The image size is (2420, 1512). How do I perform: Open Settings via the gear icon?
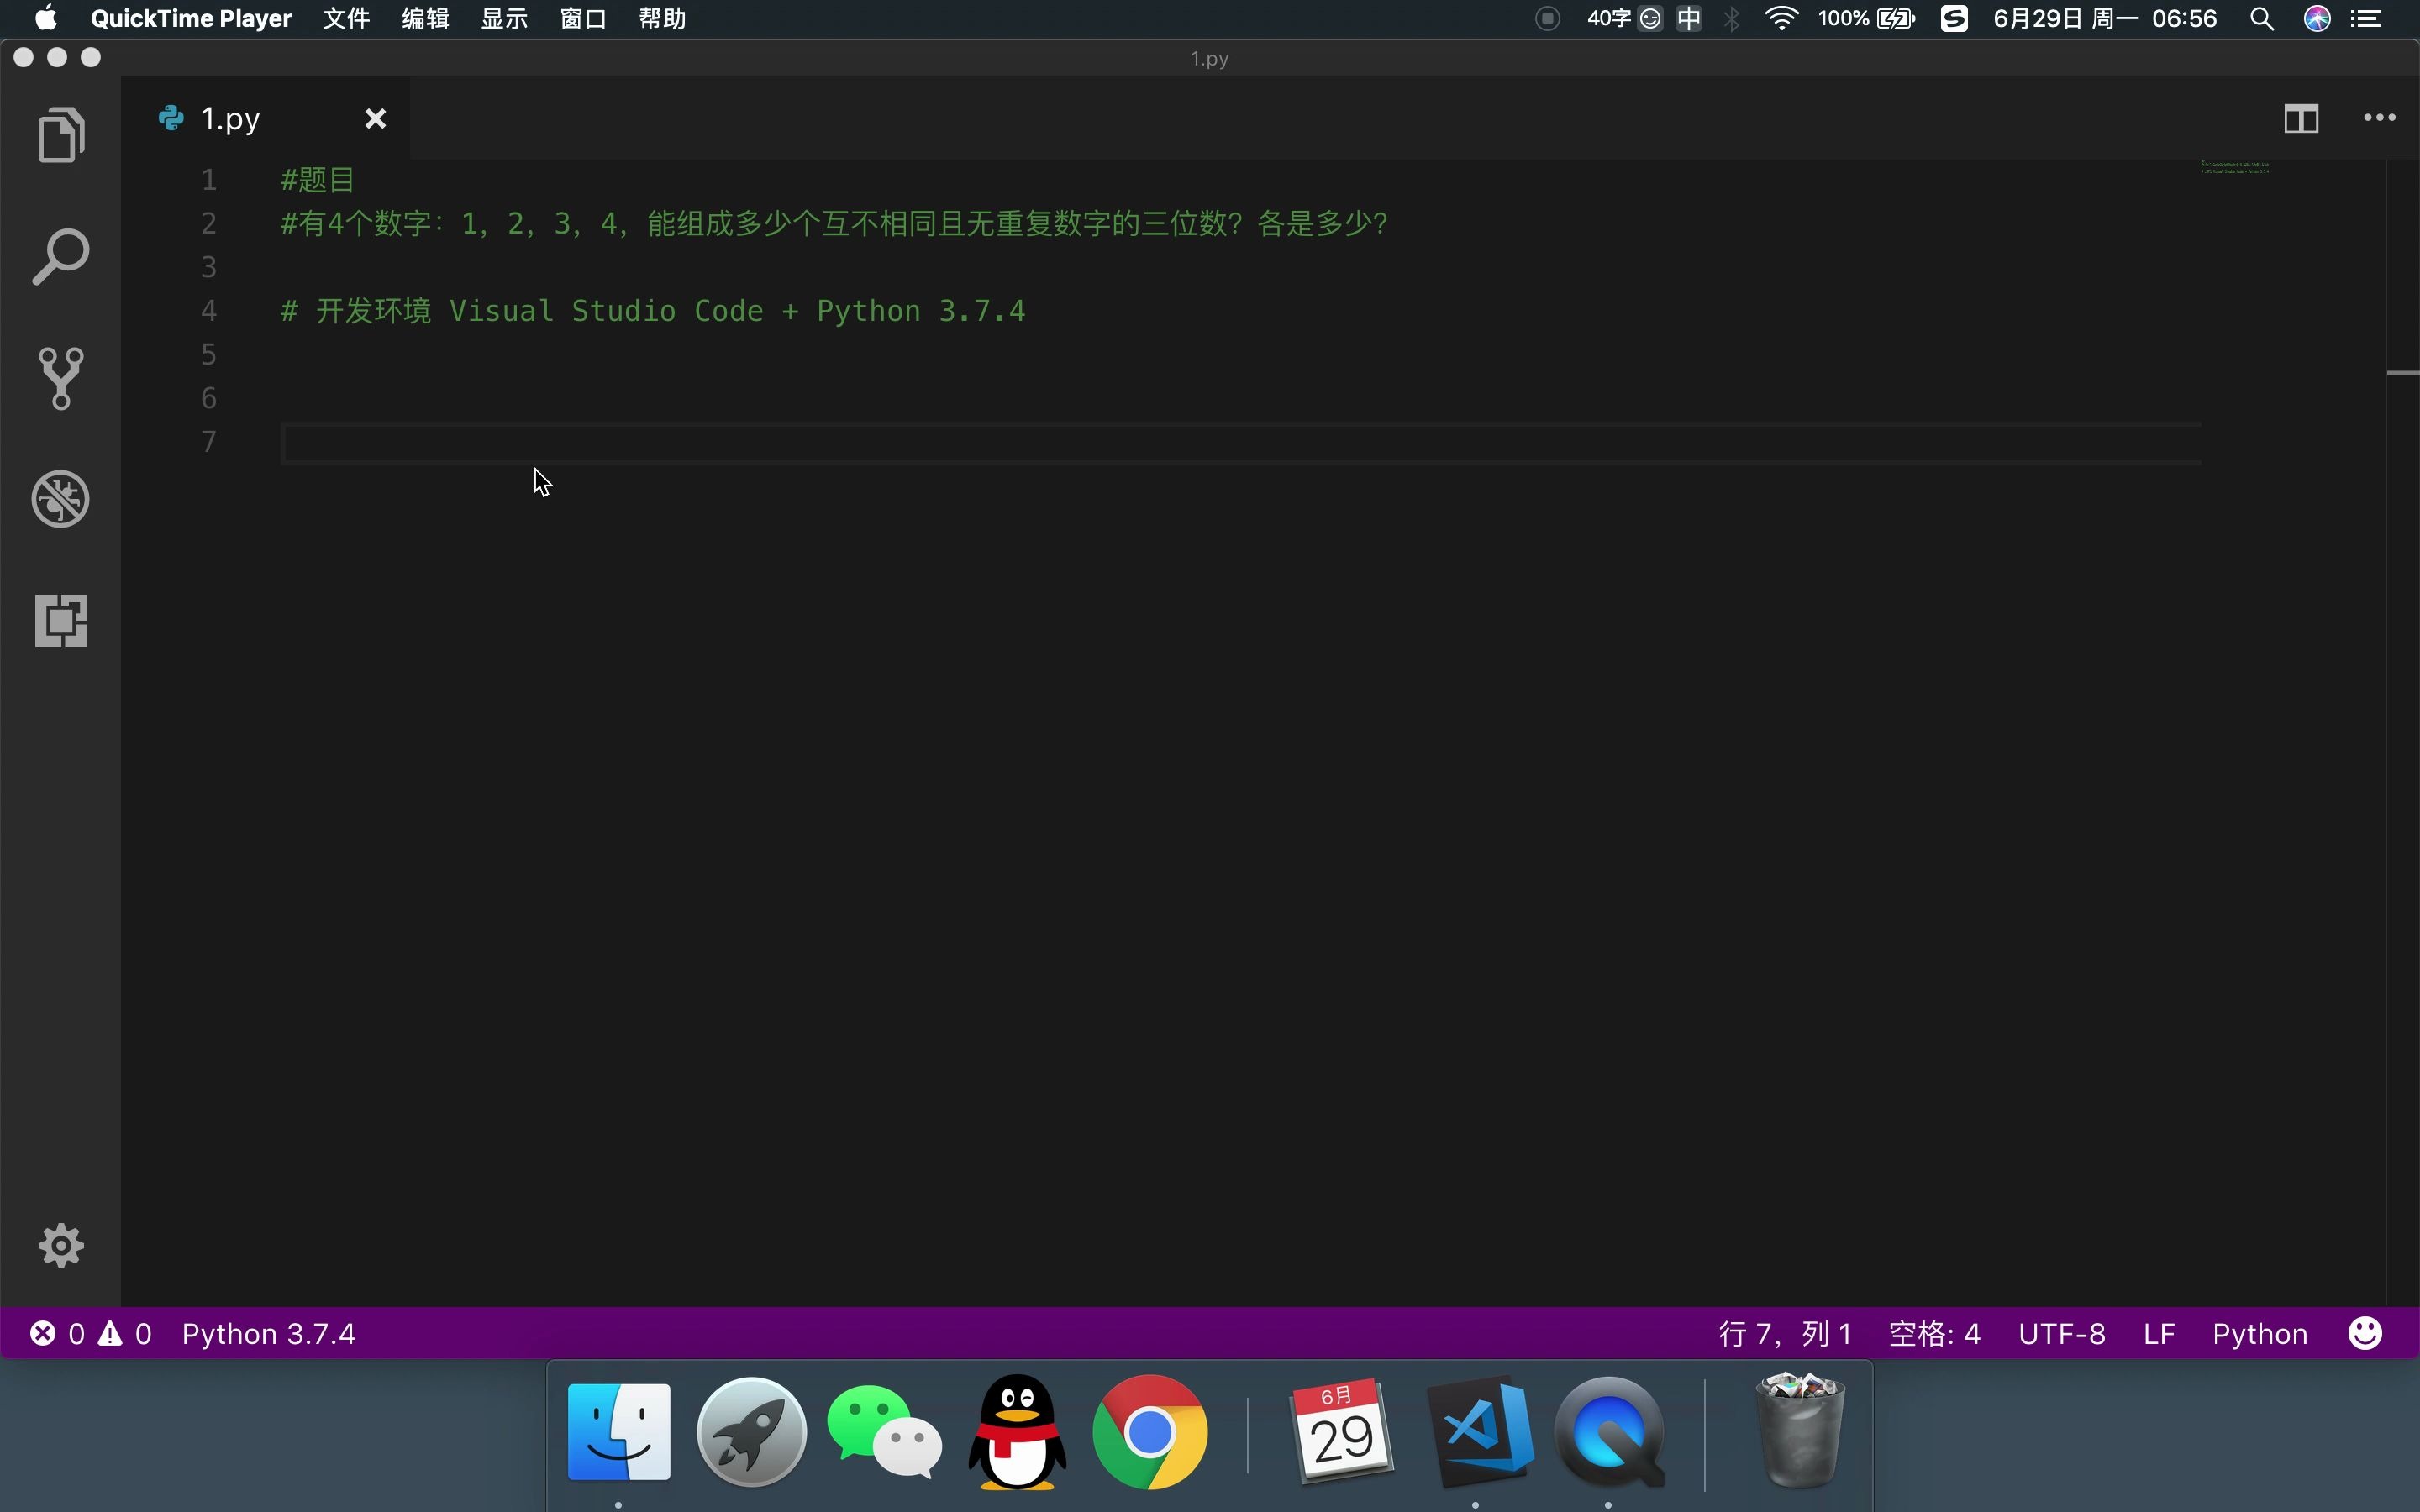tap(60, 1245)
